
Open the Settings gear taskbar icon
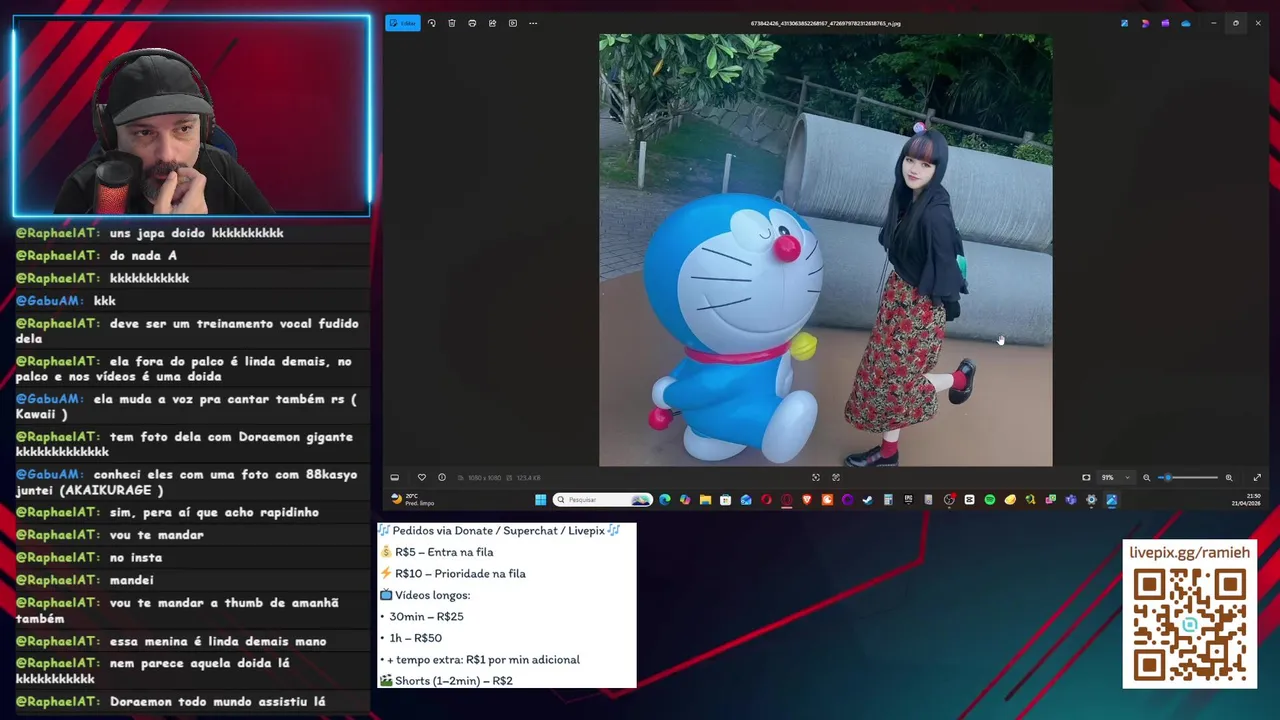1091,499
